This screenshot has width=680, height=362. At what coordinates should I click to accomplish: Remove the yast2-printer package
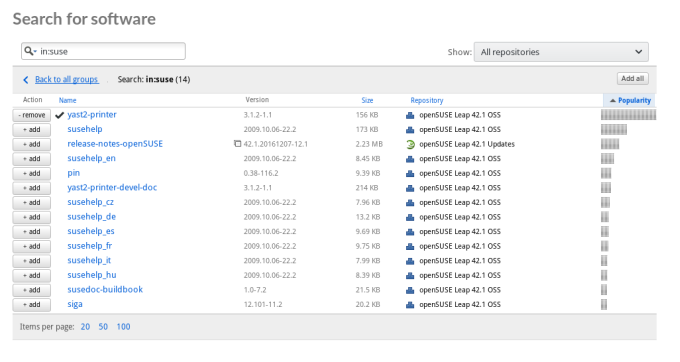[x=32, y=115]
